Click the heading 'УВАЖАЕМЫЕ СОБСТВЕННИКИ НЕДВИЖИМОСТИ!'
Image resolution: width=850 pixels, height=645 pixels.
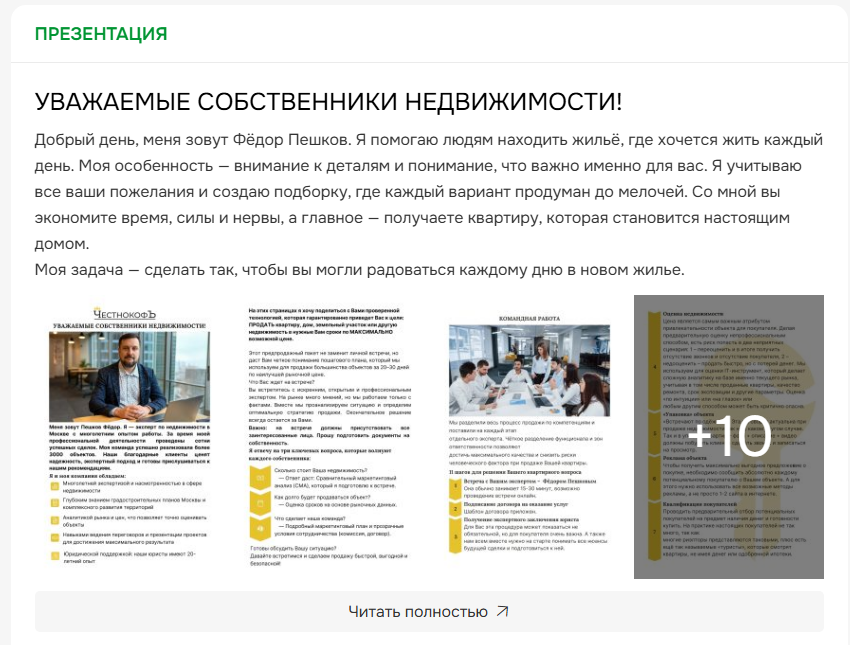click(329, 101)
